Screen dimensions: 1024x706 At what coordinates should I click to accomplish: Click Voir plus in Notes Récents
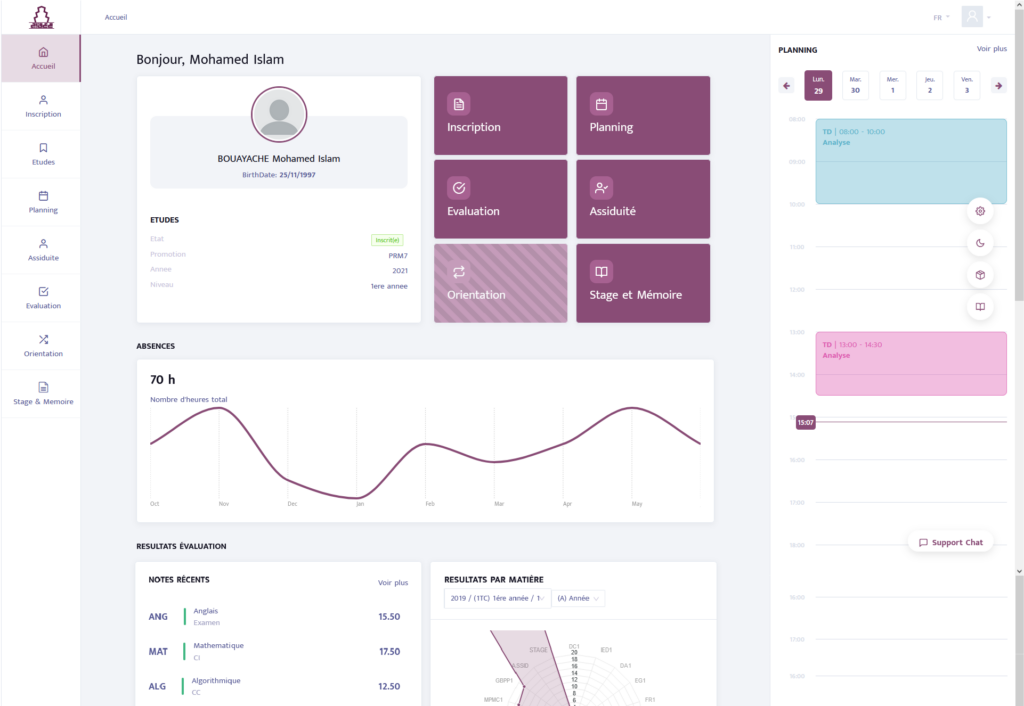[392, 583]
